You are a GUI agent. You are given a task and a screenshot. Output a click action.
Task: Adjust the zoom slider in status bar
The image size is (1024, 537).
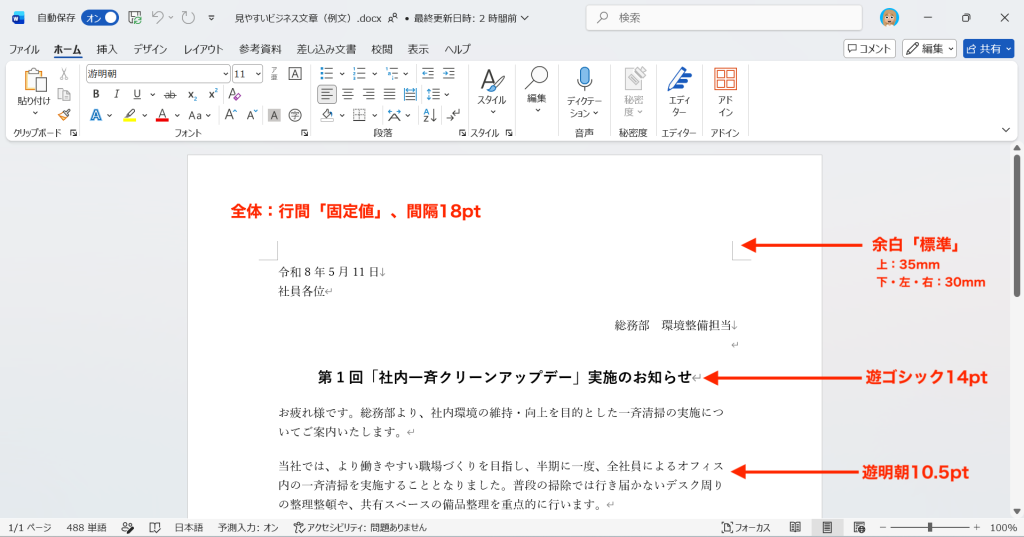tap(929, 527)
